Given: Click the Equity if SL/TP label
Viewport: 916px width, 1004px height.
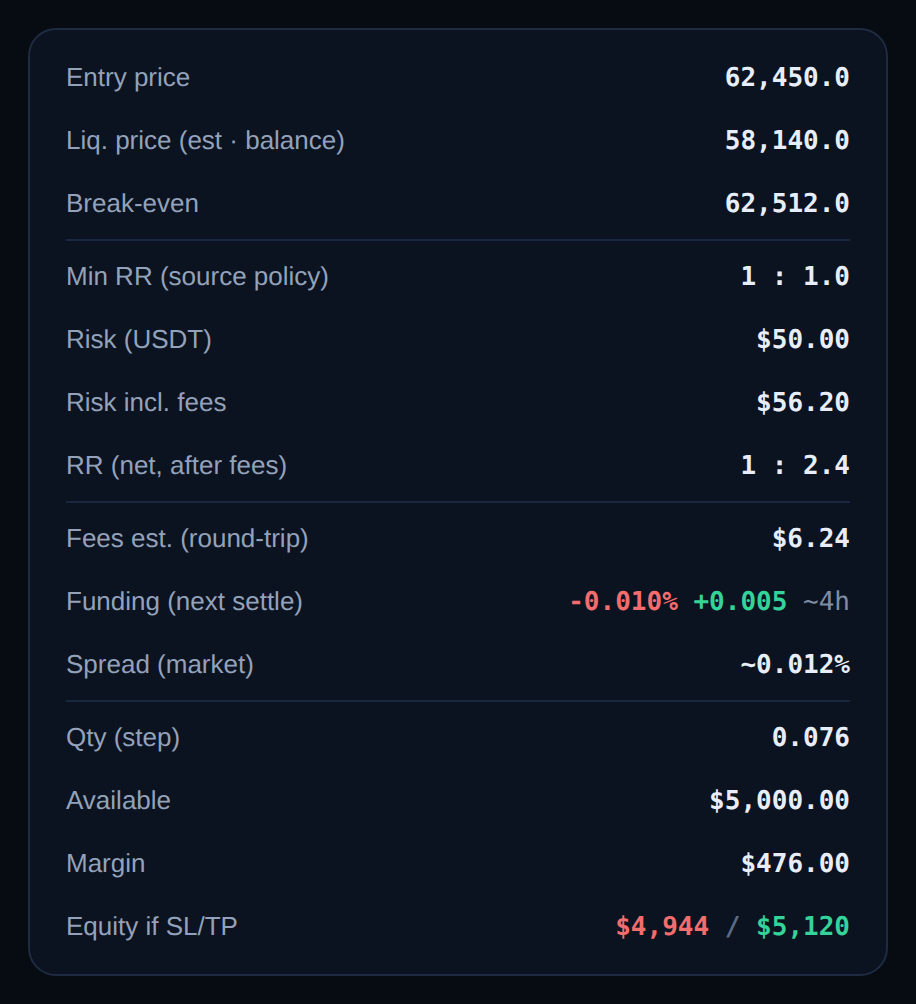Looking at the screenshot, I should (152, 927).
